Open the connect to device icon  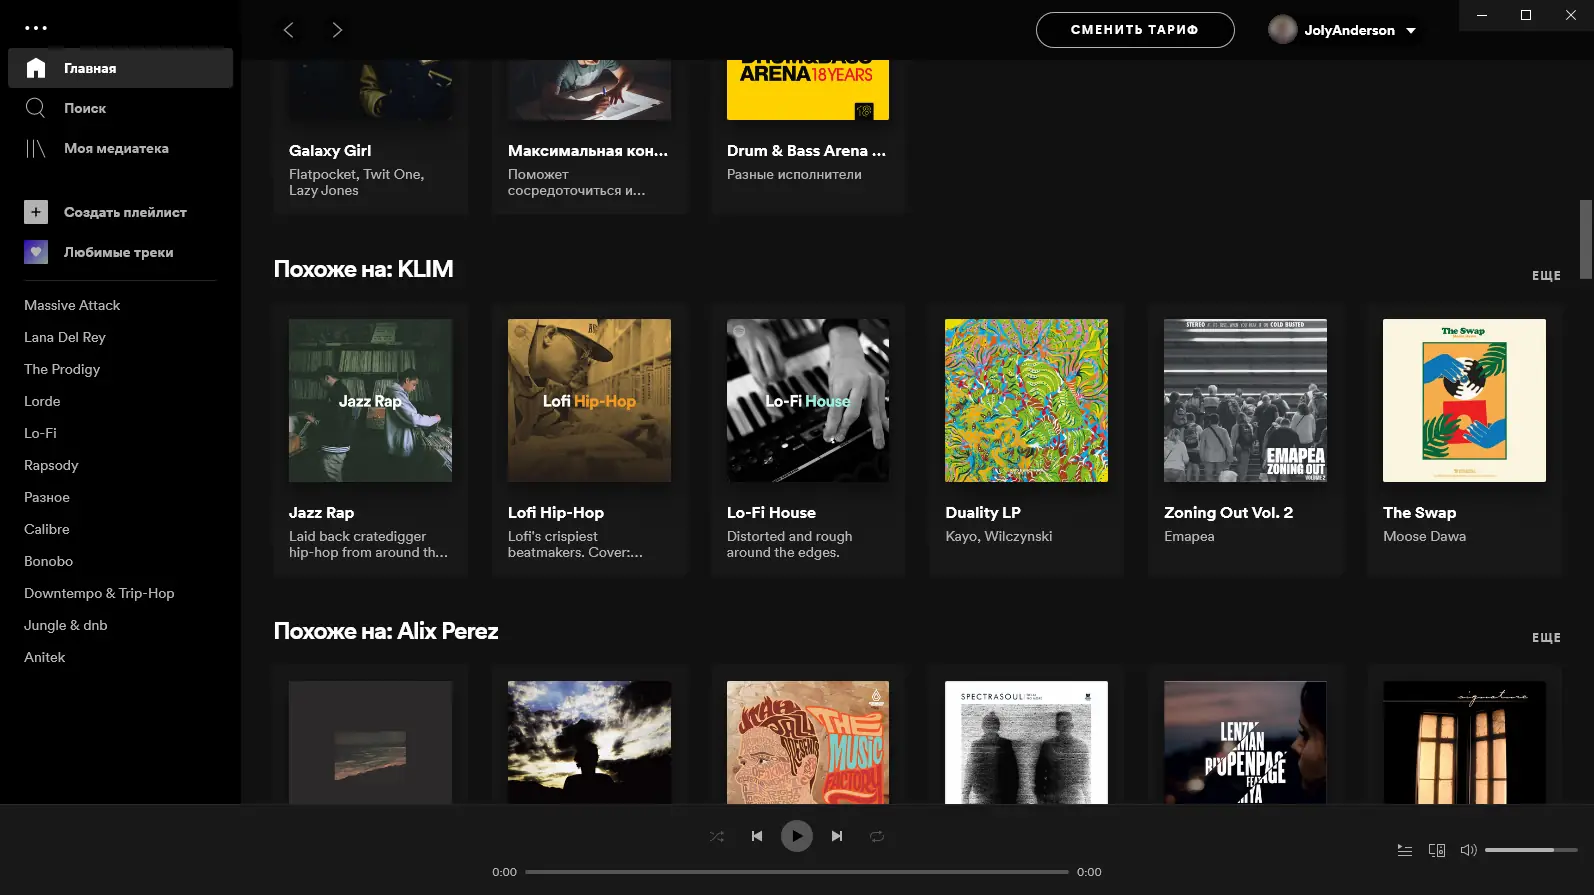(1437, 850)
